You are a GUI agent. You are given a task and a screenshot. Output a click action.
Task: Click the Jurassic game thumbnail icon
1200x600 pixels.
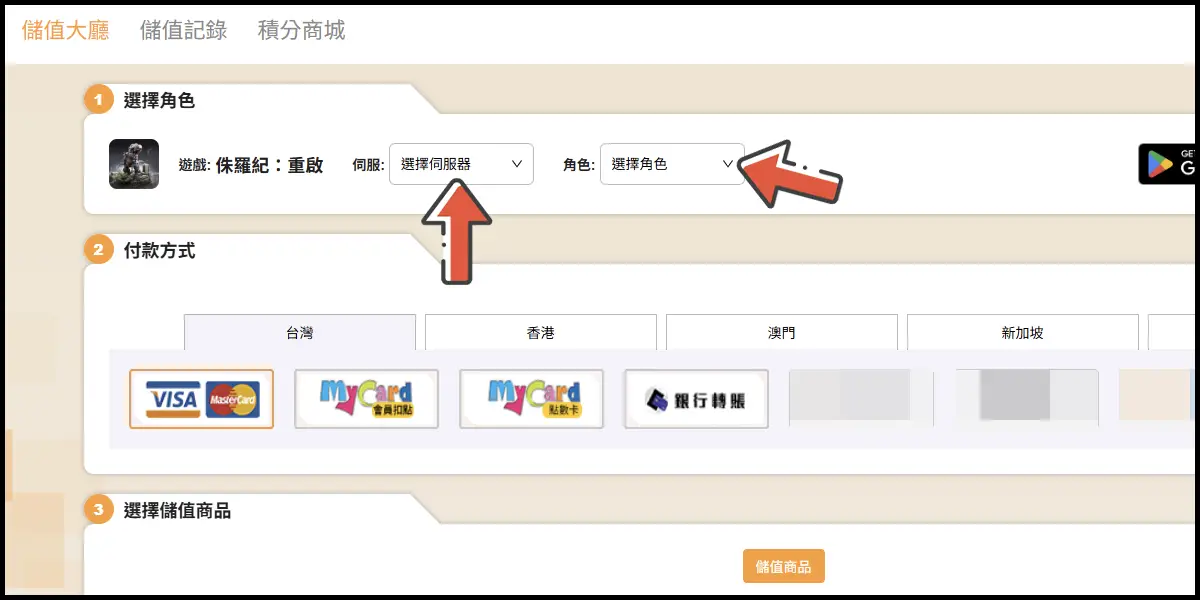click(x=134, y=164)
